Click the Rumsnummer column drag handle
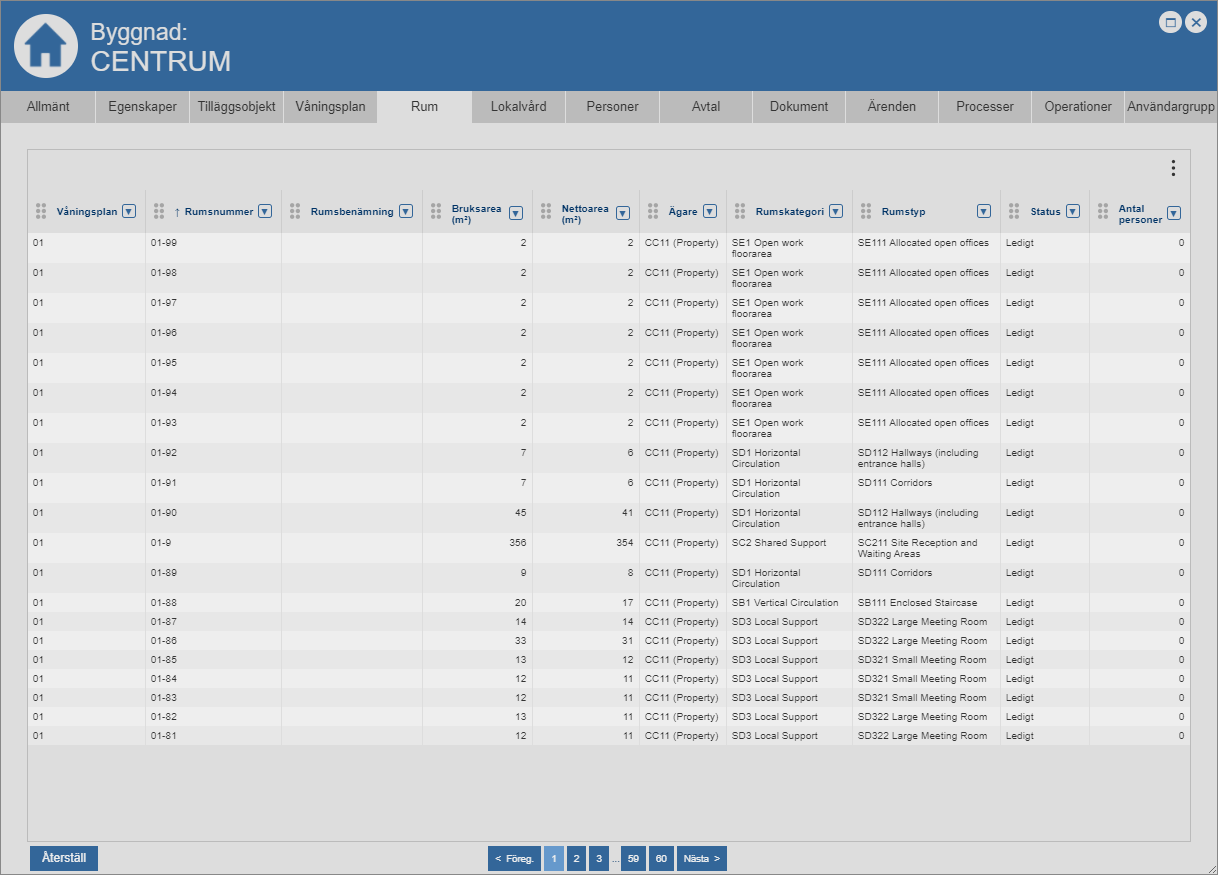 (159, 211)
